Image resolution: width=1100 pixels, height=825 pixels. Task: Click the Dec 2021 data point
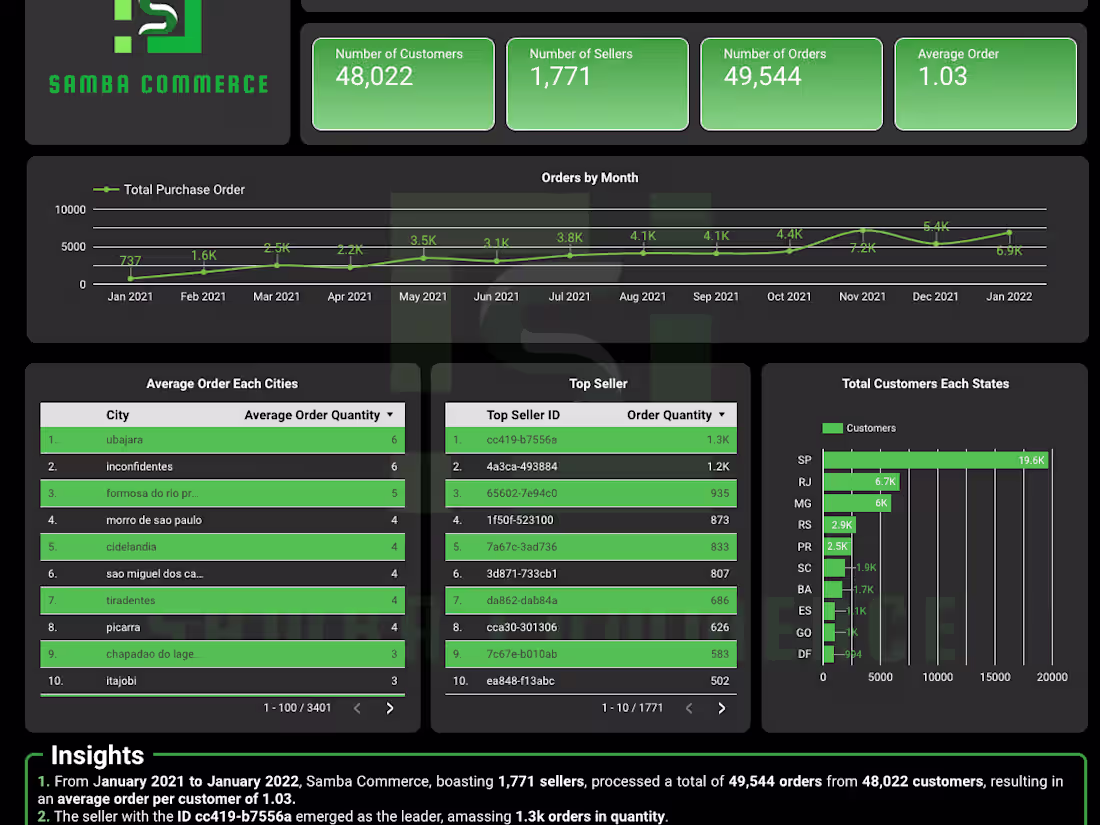(x=936, y=243)
